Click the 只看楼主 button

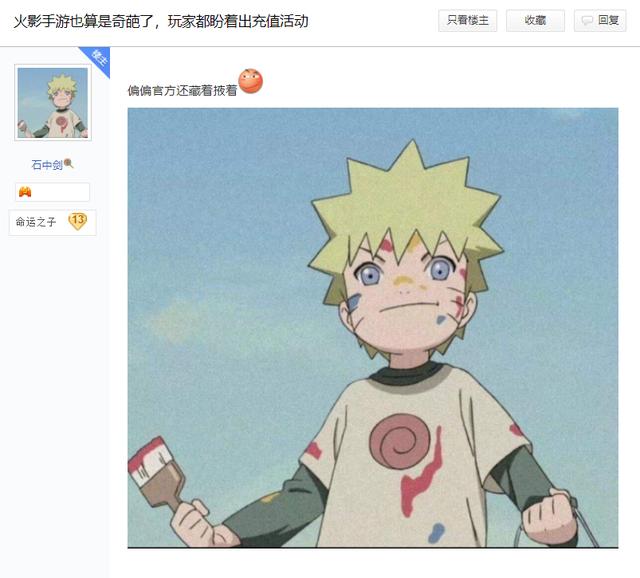pos(467,20)
